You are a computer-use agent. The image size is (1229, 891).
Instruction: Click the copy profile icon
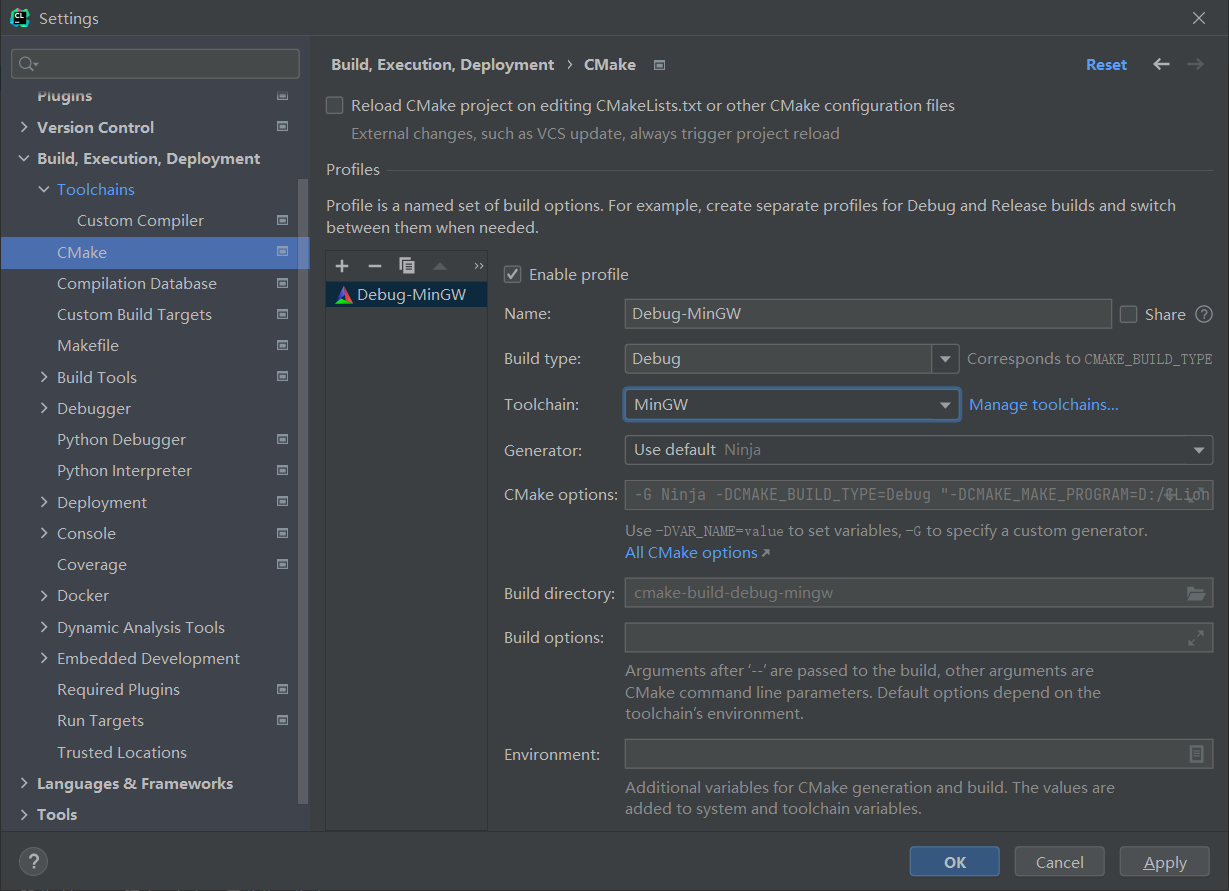point(407,266)
